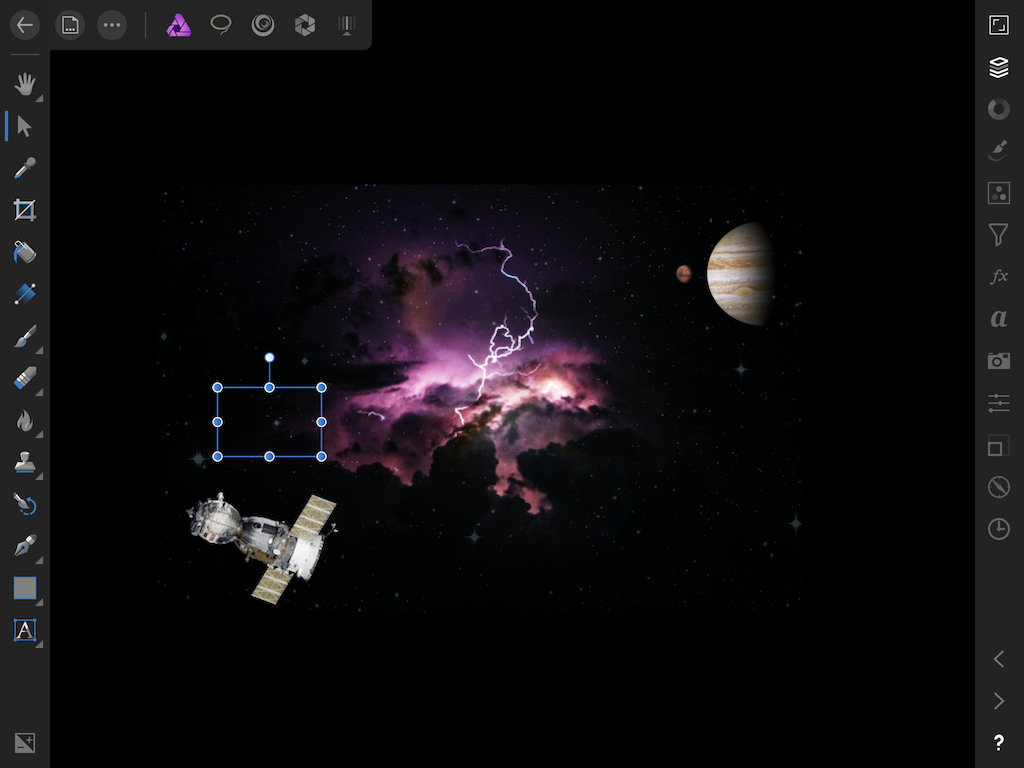Open the studio with the sliders icon
This screenshot has width=1024, height=768.
tap(999, 403)
